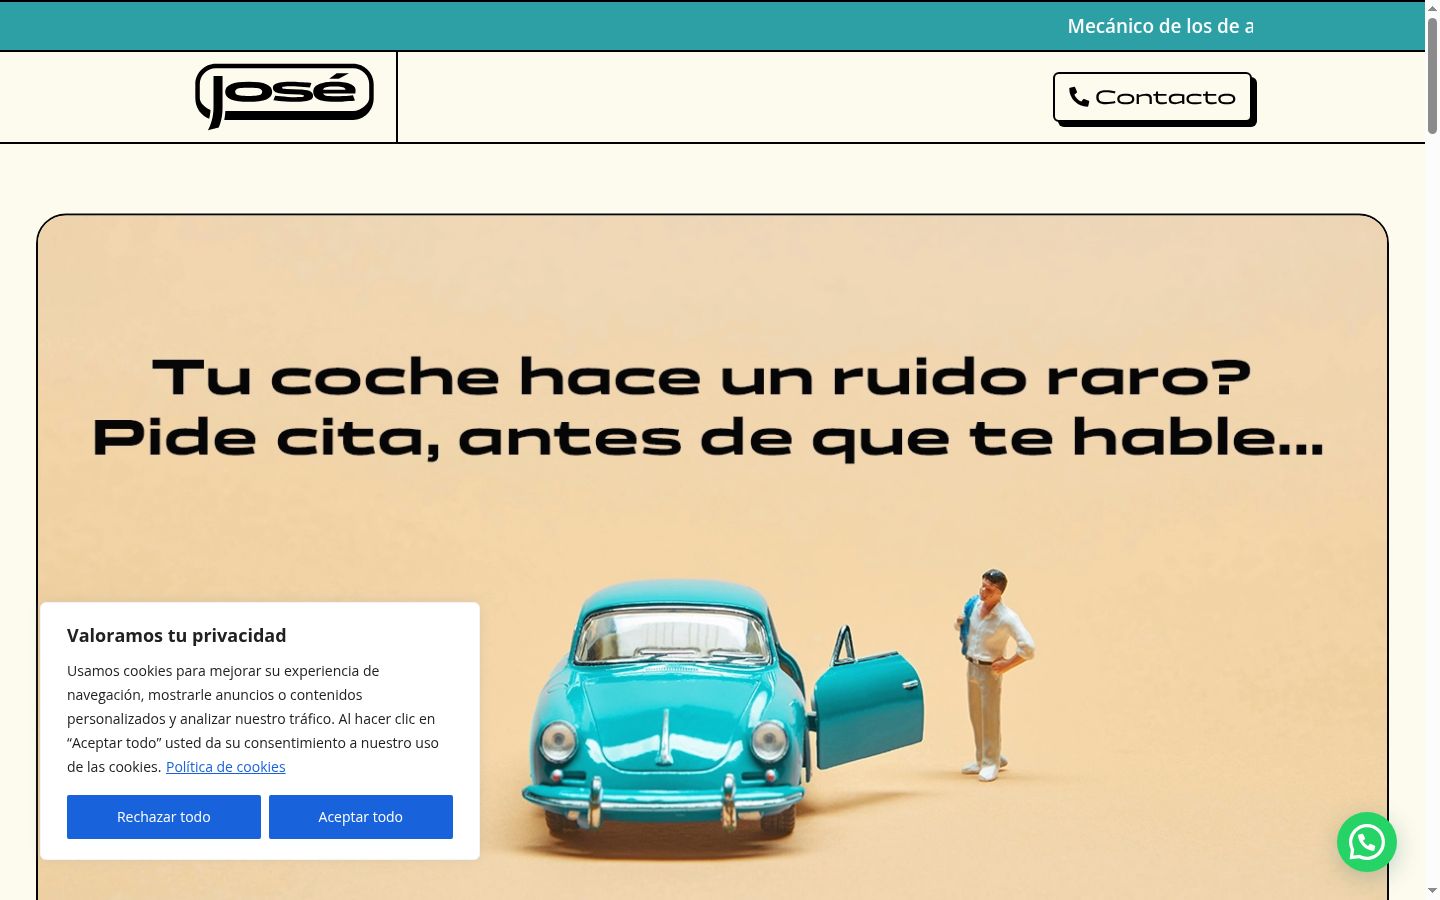Screen dimensions: 1440x900
Task: Click the page scrollbar thumb
Action: click(1432, 75)
